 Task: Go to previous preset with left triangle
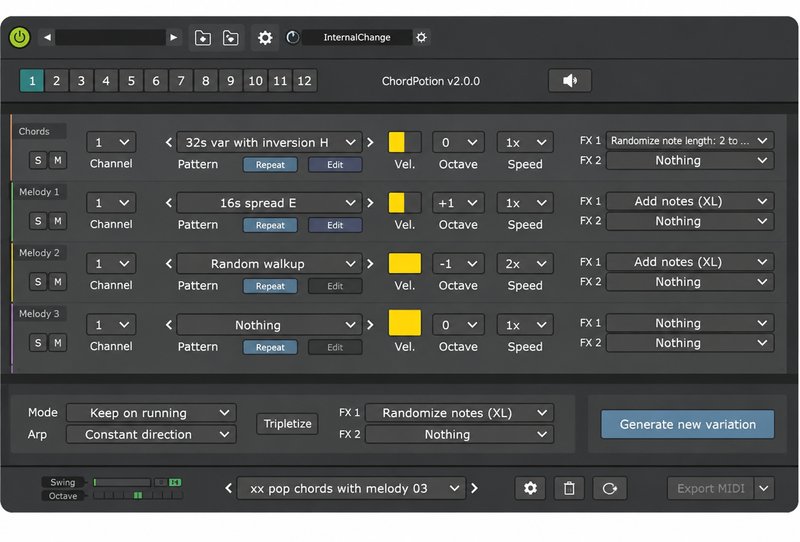point(47,37)
